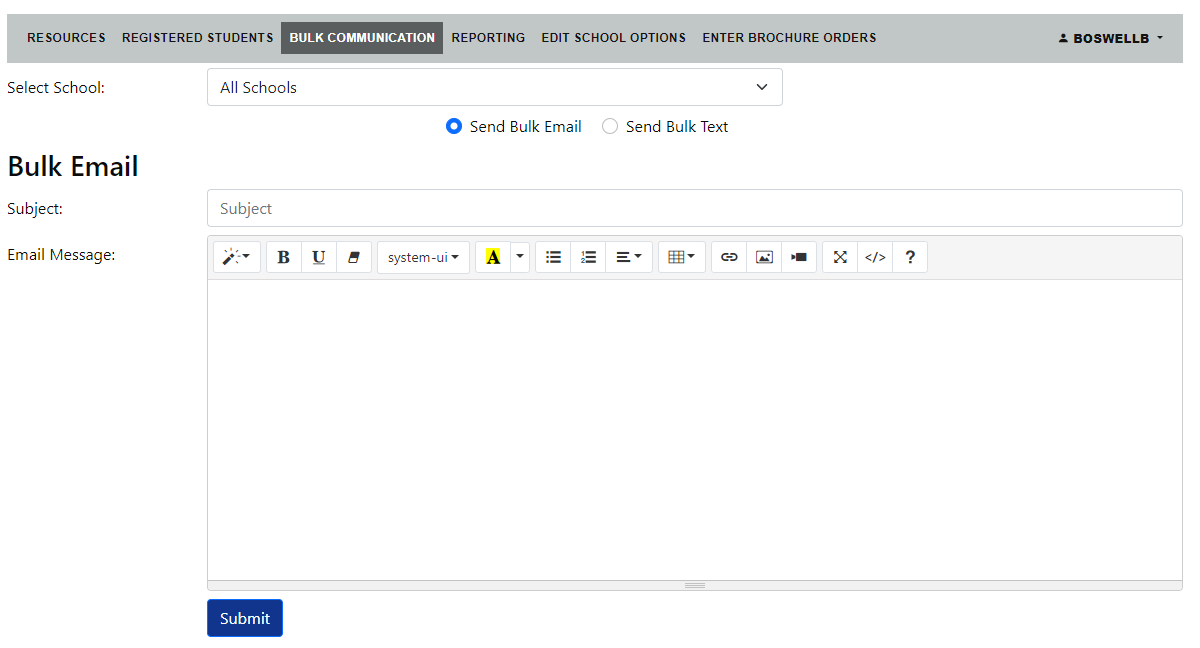
Task: Toggle bold formatting in the editor
Action: [x=284, y=257]
